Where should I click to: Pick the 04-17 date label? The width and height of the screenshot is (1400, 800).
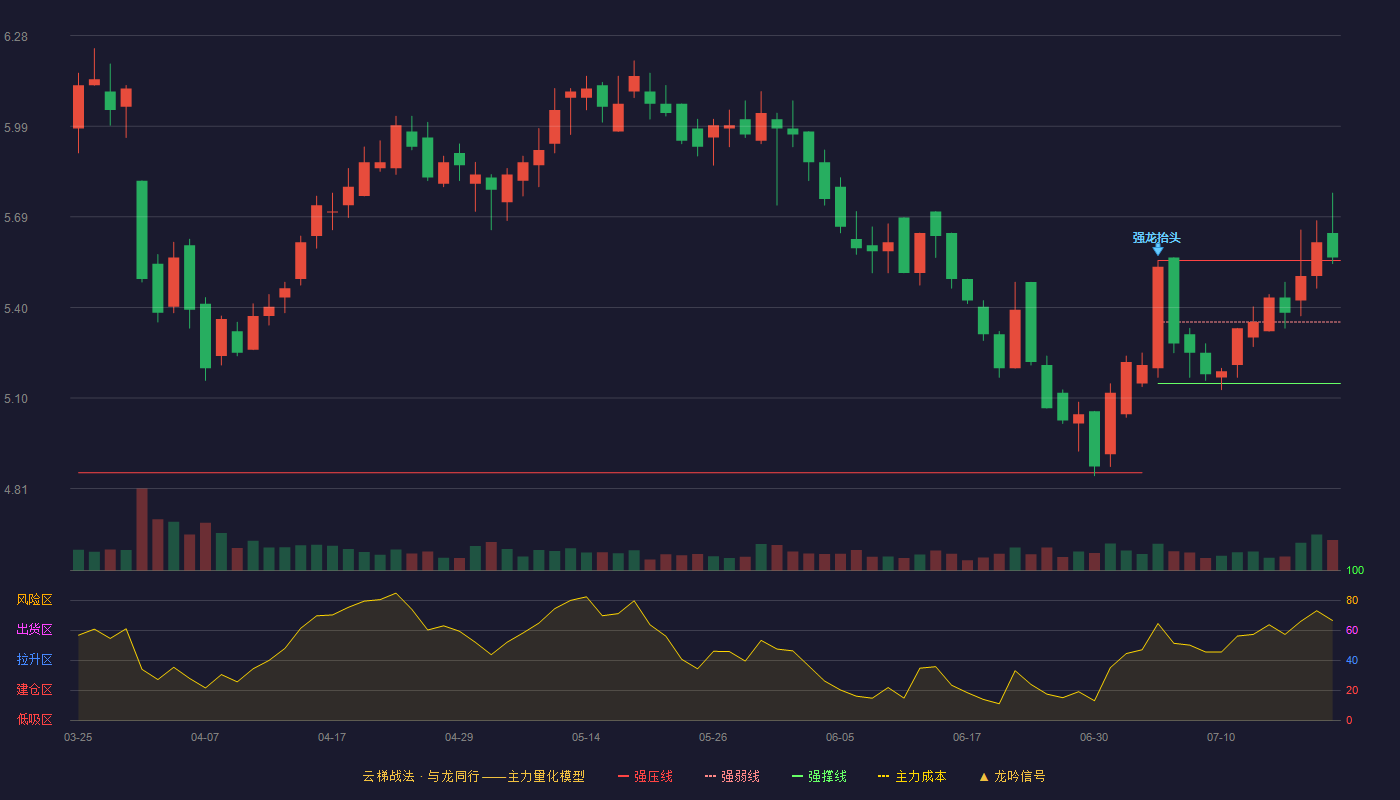pyautogui.click(x=332, y=737)
